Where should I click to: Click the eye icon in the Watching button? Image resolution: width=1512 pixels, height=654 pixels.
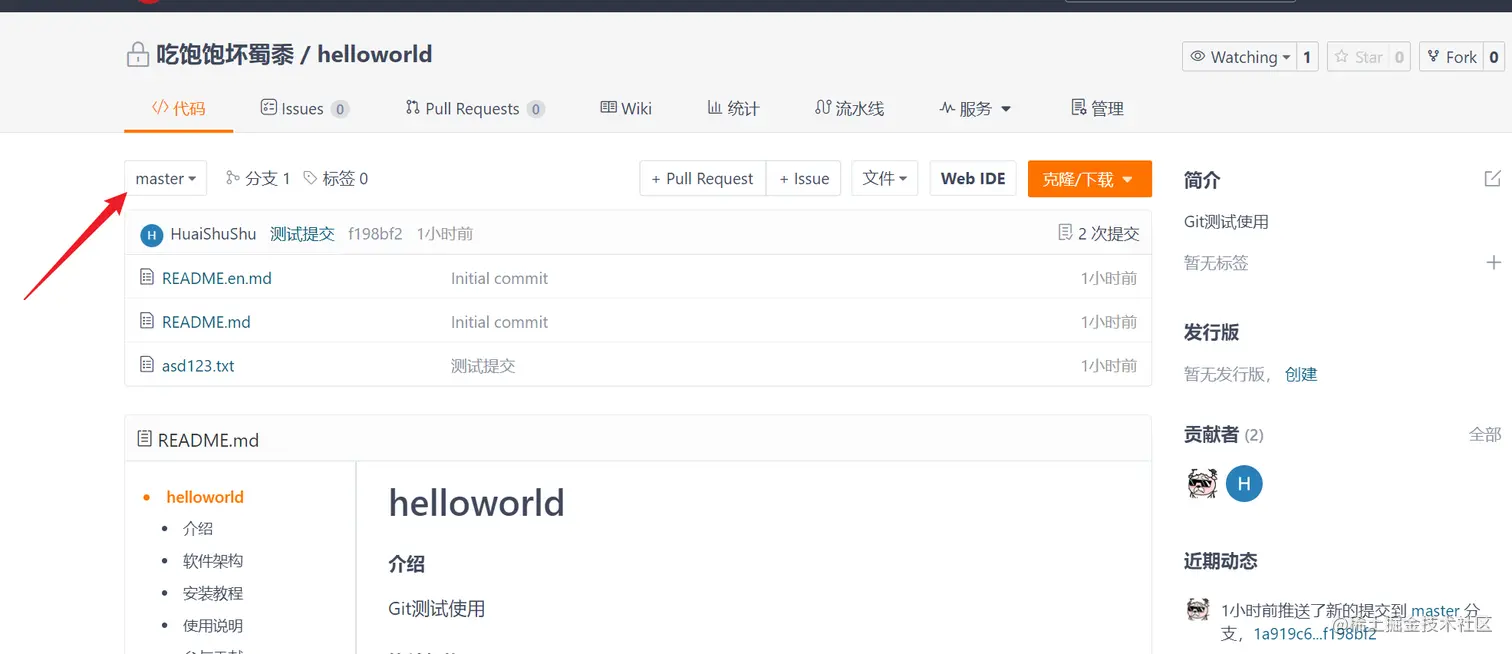click(1198, 57)
